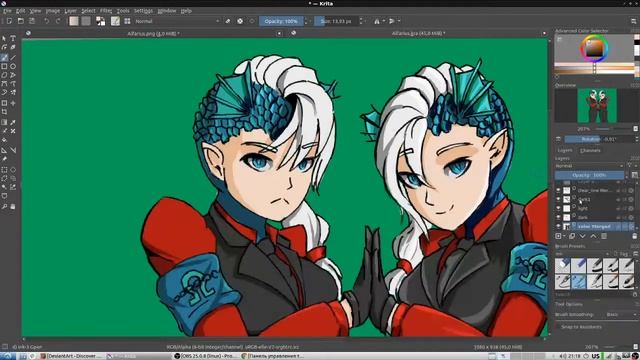The height and width of the screenshot is (360, 640).
Task: Select the Zoom tool
Action: click(x=4, y=207)
